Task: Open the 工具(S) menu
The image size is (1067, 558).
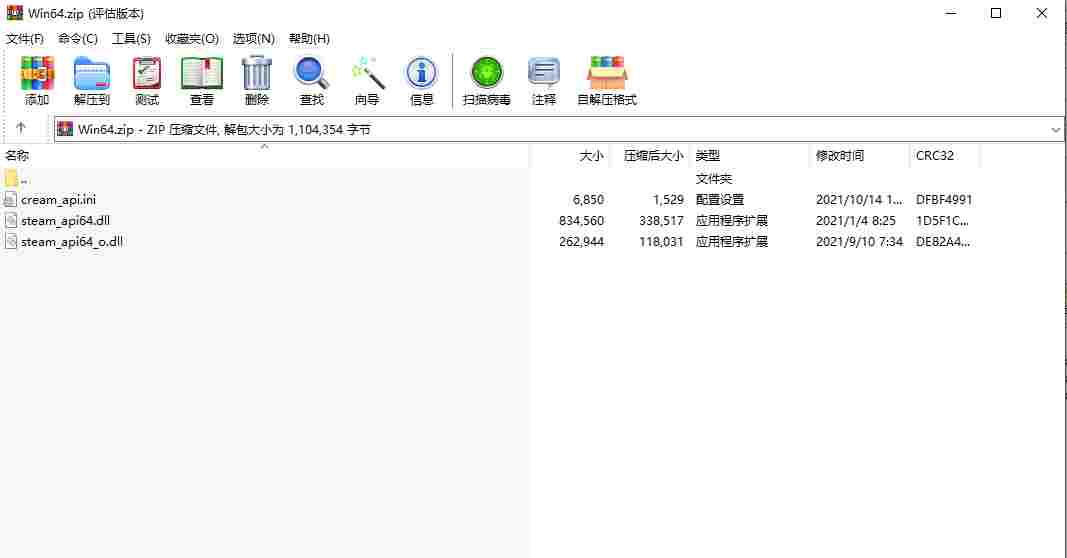Action: [x=131, y=39]
